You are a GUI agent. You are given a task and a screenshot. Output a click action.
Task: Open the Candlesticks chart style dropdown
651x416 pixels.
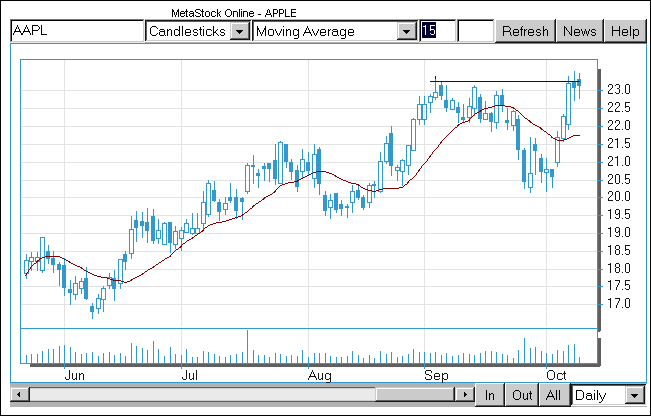198,31
